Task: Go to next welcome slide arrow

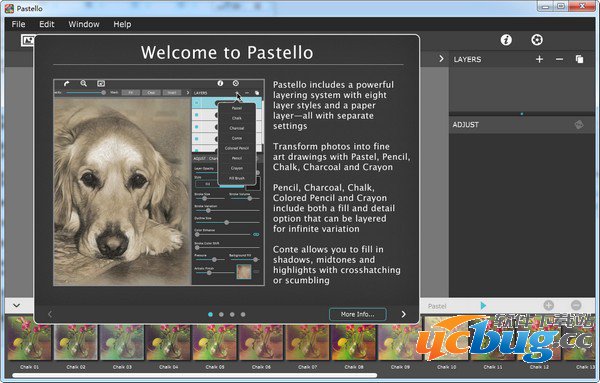Action: [403, 314]
